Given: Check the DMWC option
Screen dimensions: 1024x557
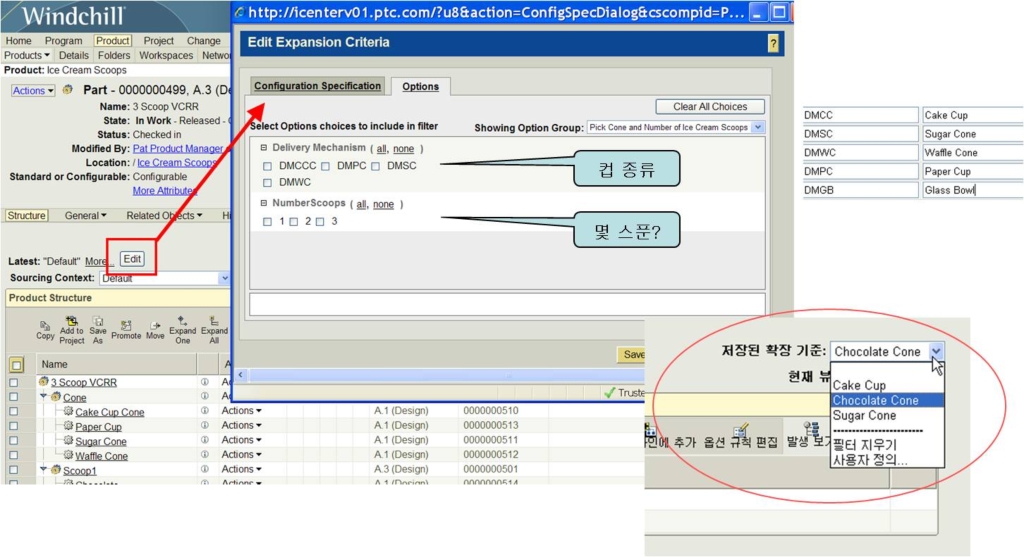Looking at the screenshot, I should [267, 183].
